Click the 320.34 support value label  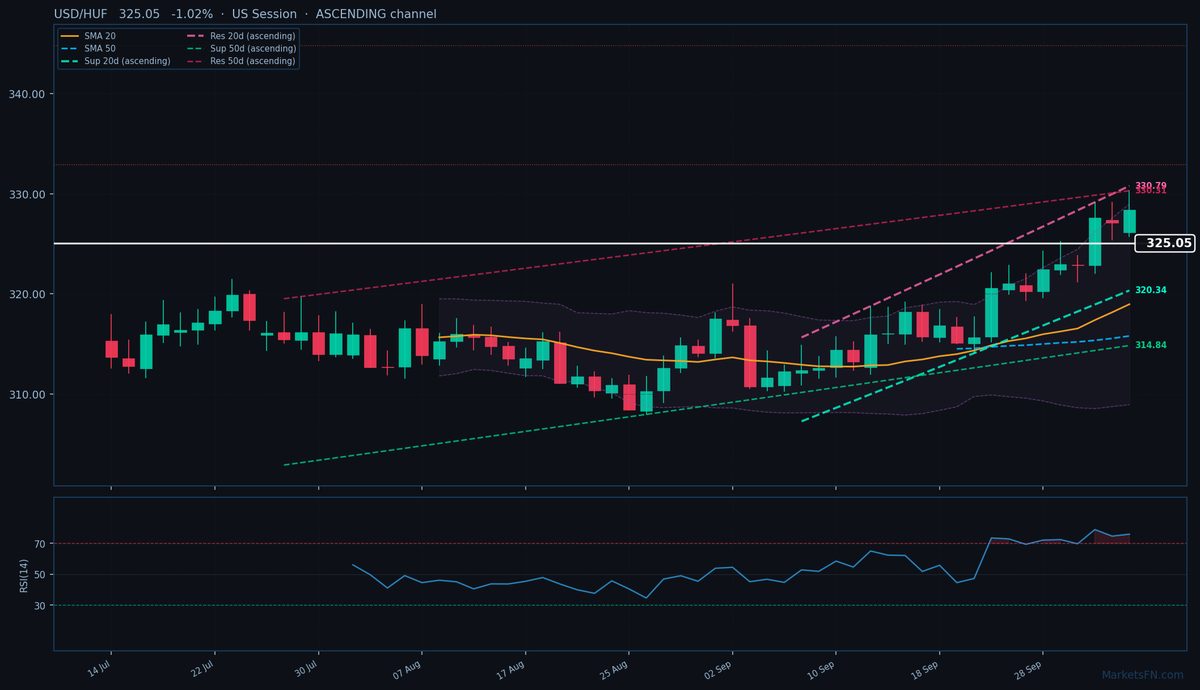1150,290
